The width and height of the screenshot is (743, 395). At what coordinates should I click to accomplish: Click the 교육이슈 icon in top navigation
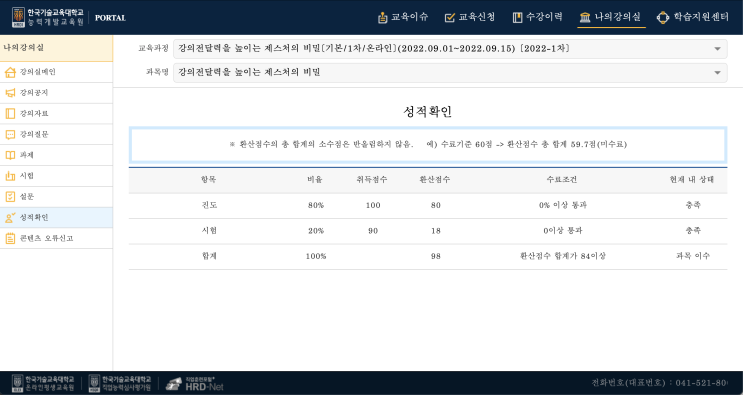(382, 18)
